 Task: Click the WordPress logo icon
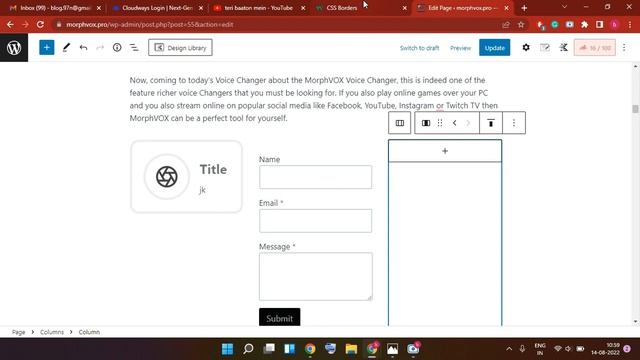[x=14, y=48]
